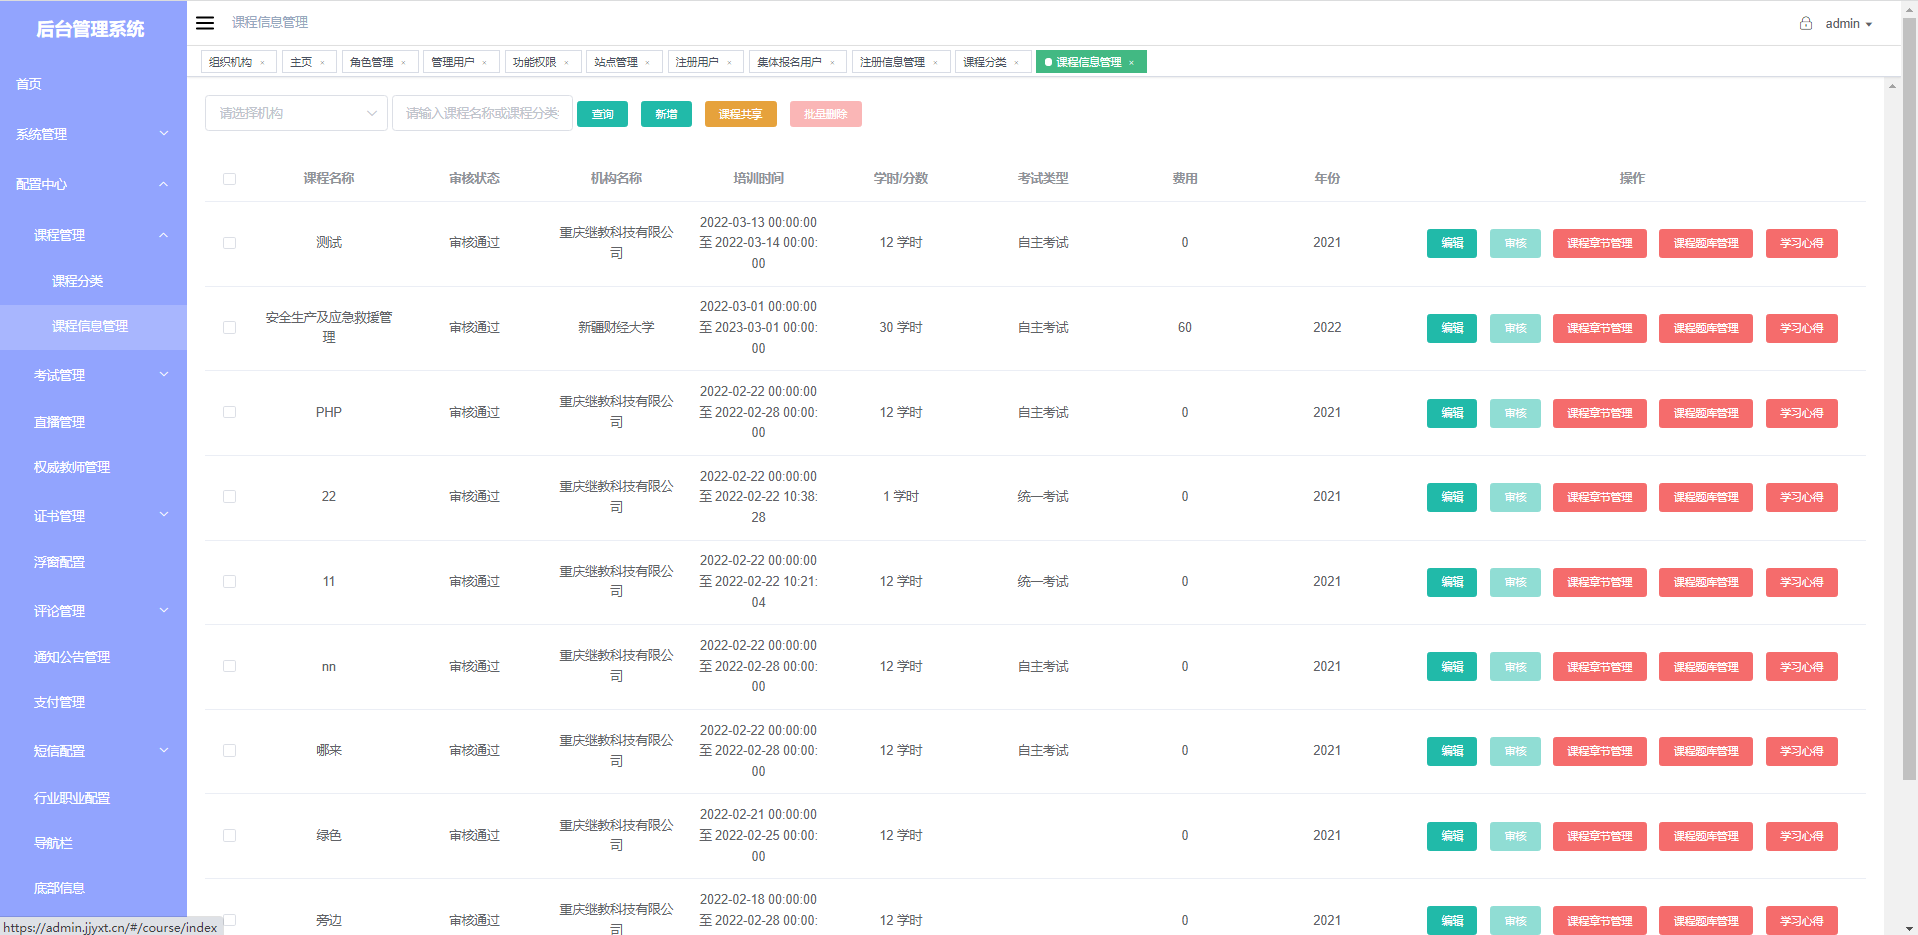1918x935 pixels.
Task: Collapse 课程管理 submenu
Action: point(93,235)
